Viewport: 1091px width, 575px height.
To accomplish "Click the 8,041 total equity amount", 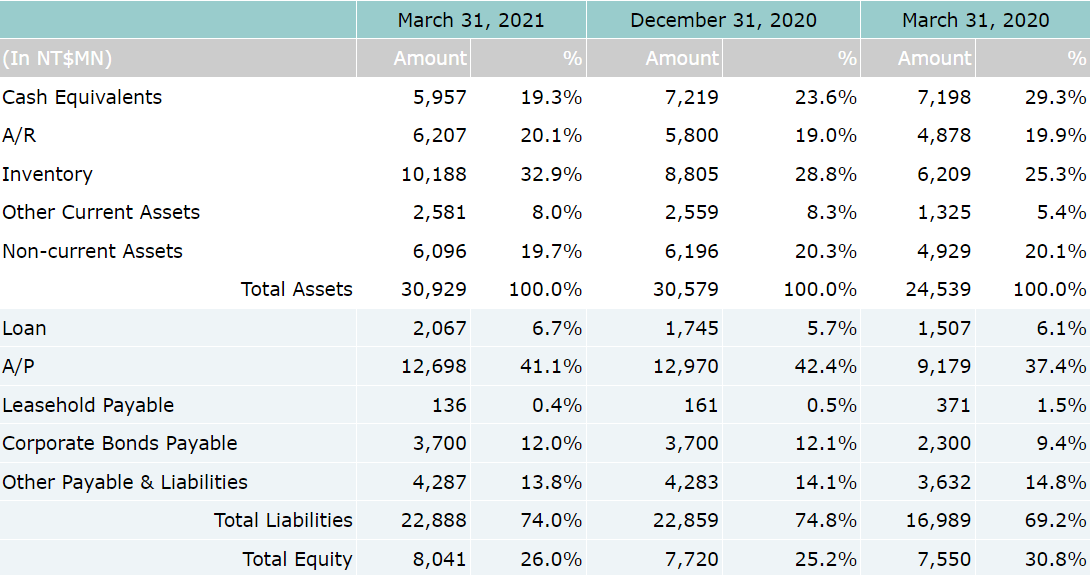I will pyautogui.click(x=439, y=559).
